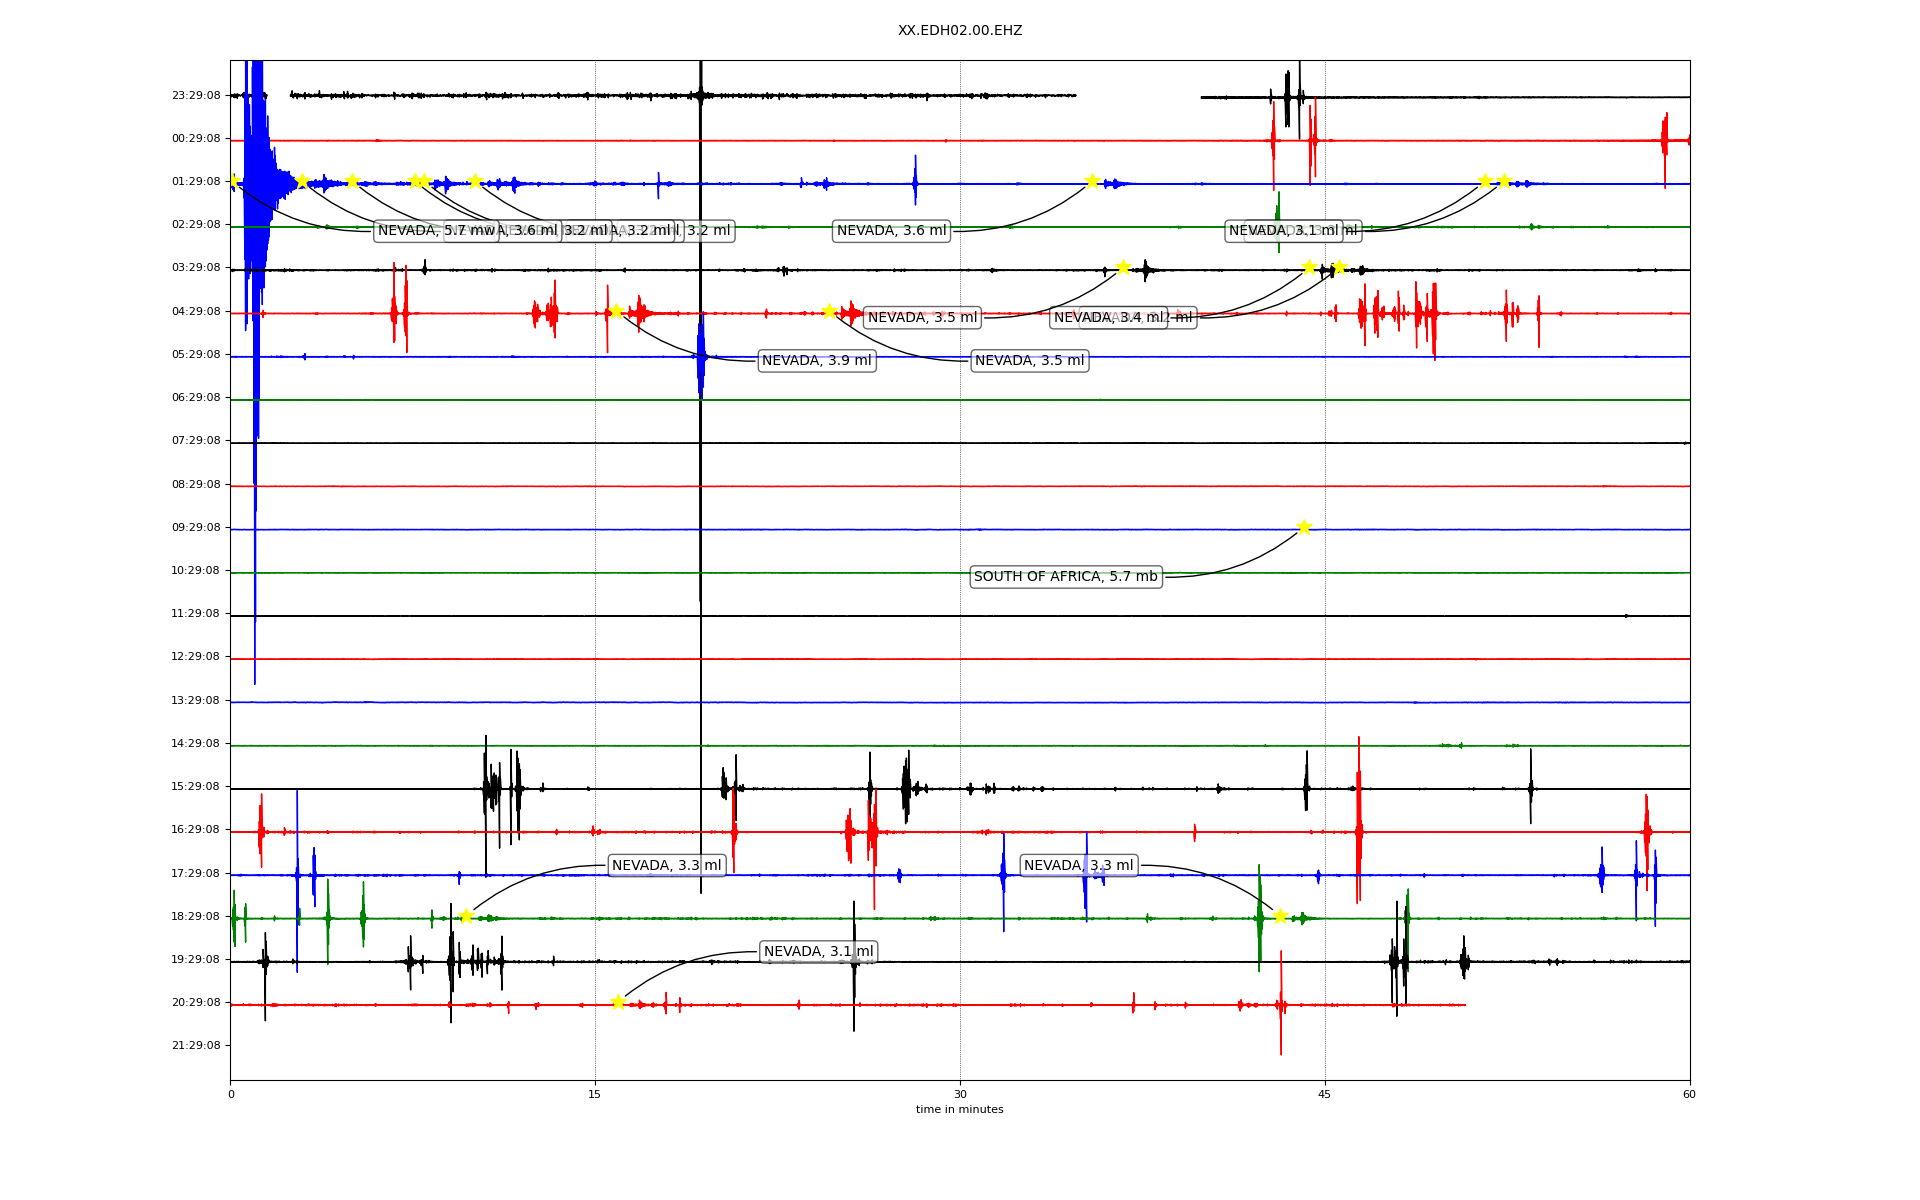This screenshot has height=1200, width=1920.
Task: Click the 30 minute tick label
Action: (x=959, y=1094)
